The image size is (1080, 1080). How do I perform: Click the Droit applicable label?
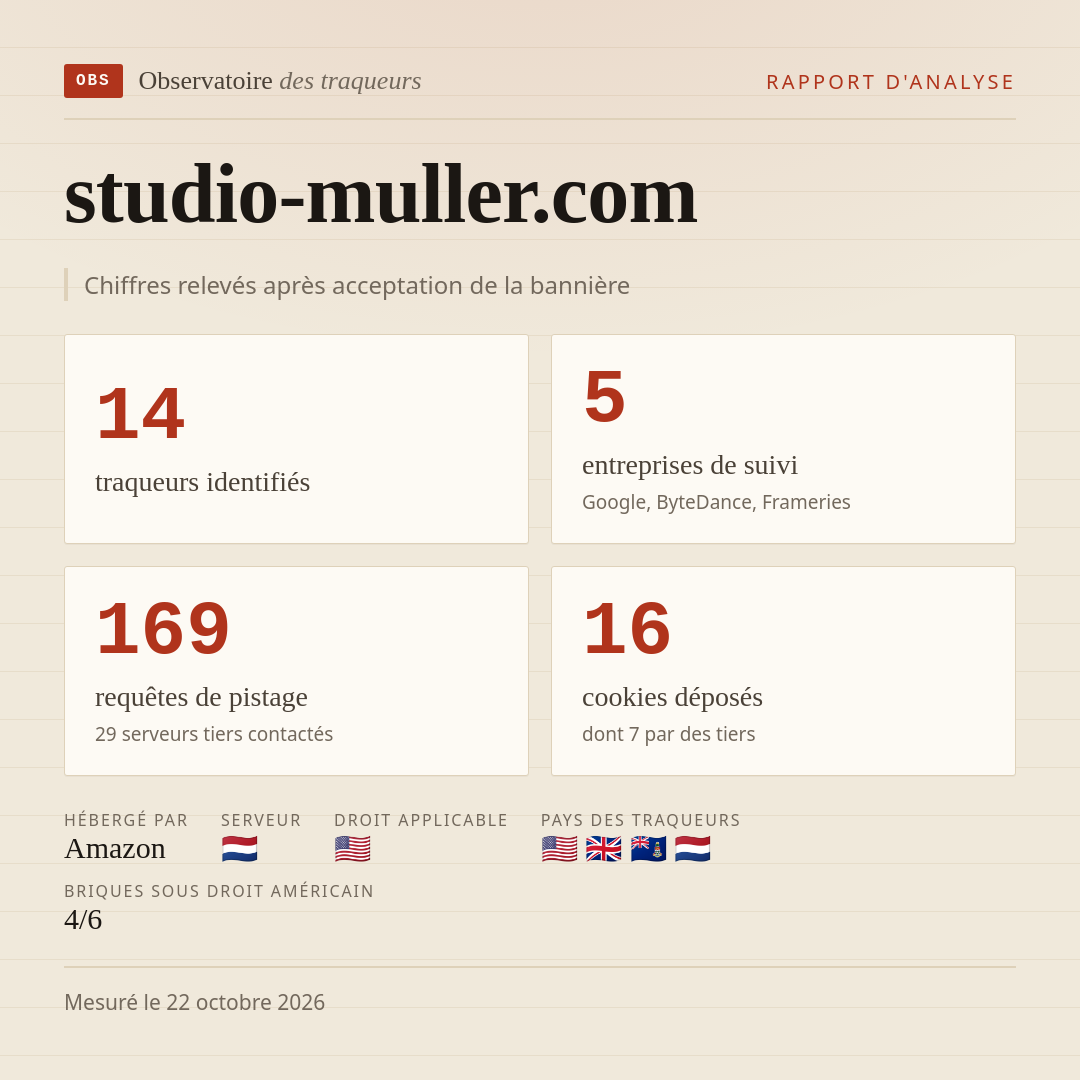tap(421, 820)
